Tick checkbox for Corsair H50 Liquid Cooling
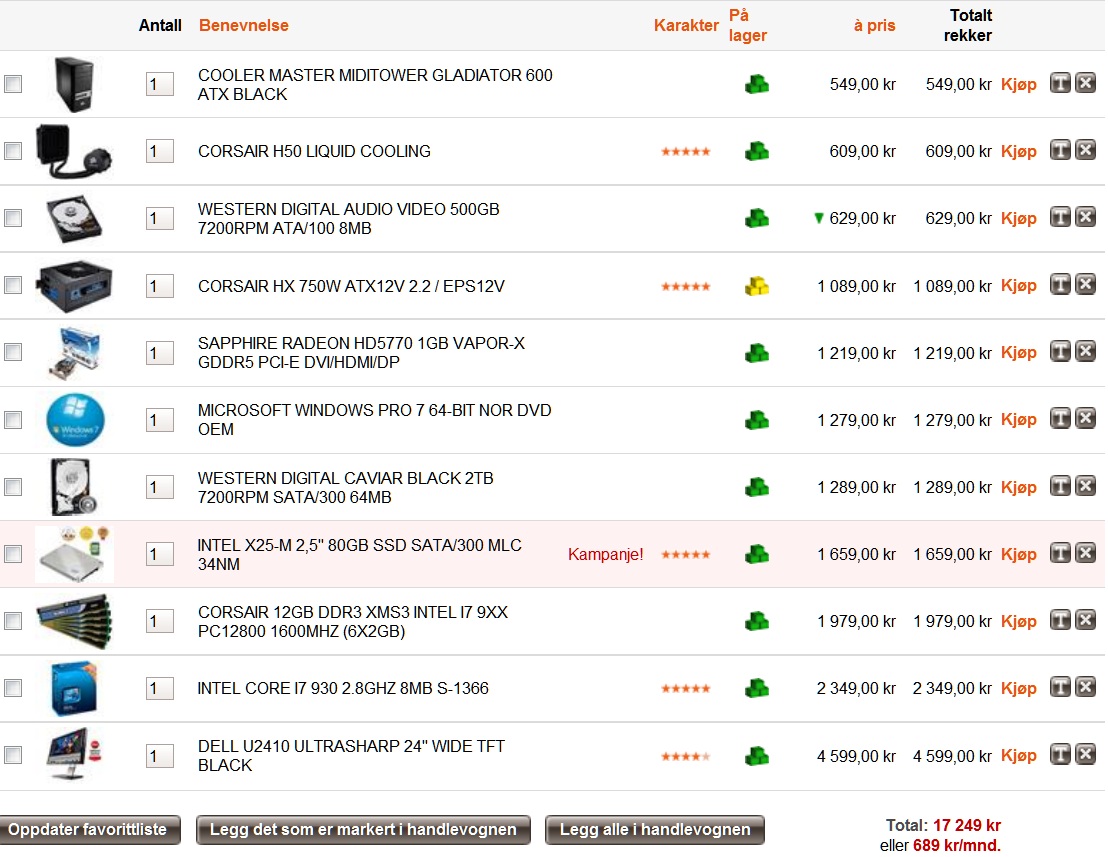The height and width of the screenshot is (857, 1108). [13, 151]
